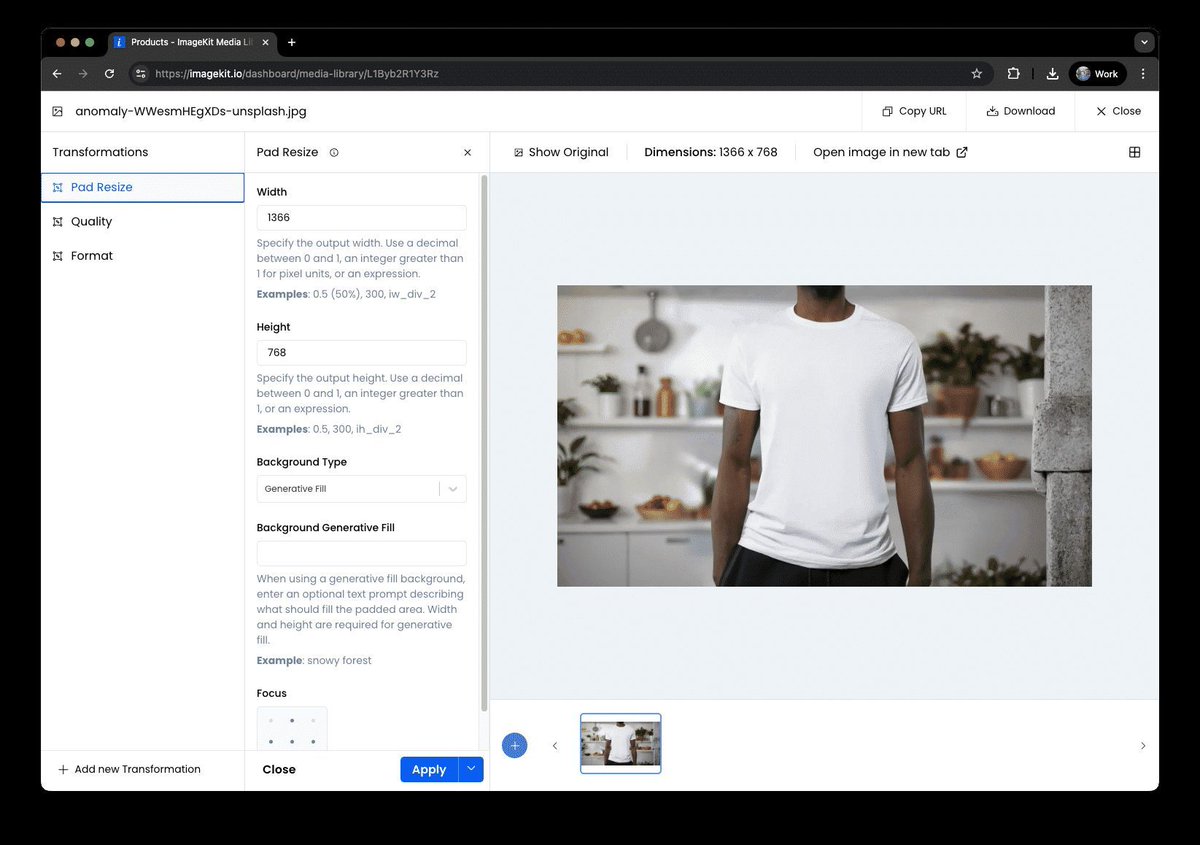Click the browser extensions puzzle icon

[x=1013, y=73]
